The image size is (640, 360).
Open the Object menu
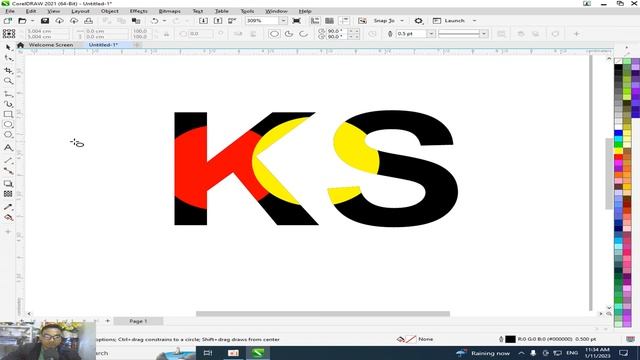point(110,11)
